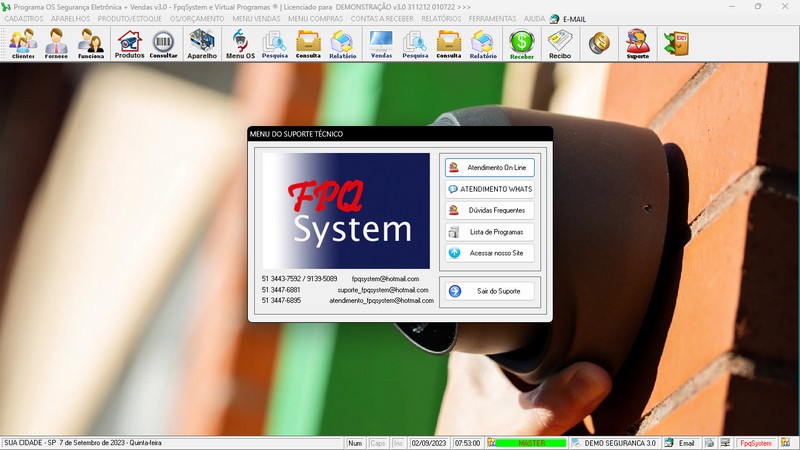Image resolution: width=800 pixels, height=450 pixels.
Task: Open Dúvidas Frequentes from support menu
Action: click(490, 210)
